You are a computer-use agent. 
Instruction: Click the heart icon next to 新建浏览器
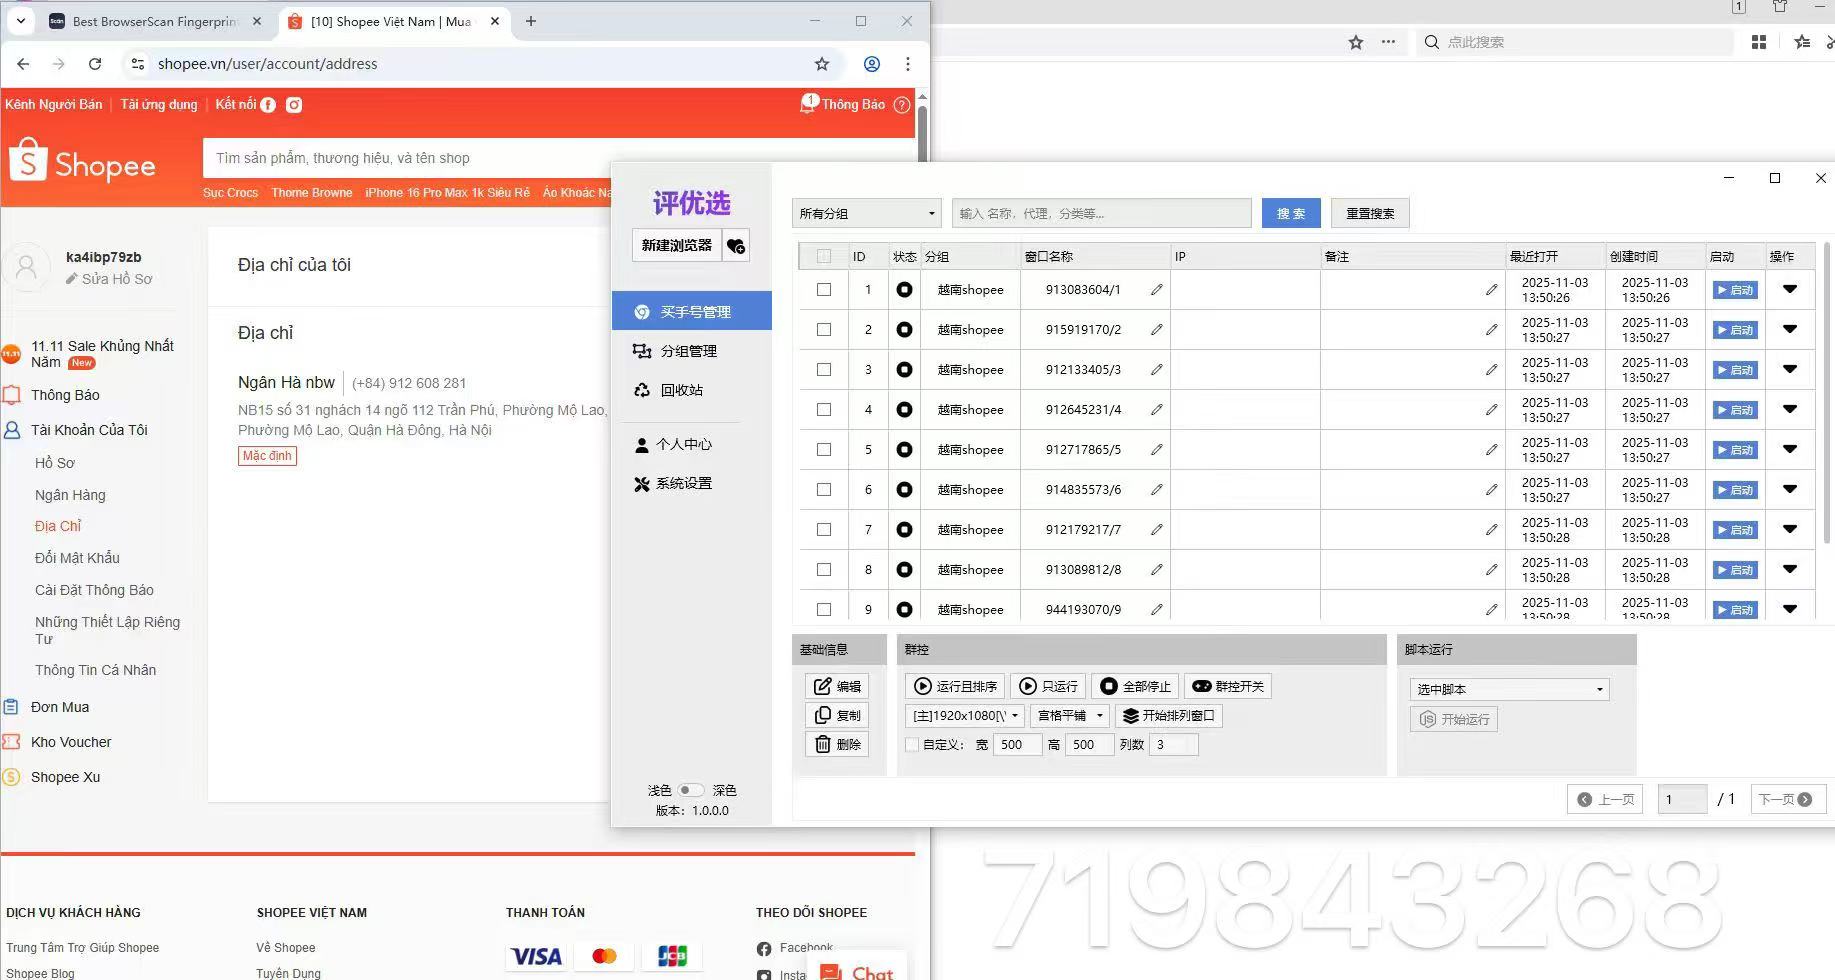(x=736, y=246)
